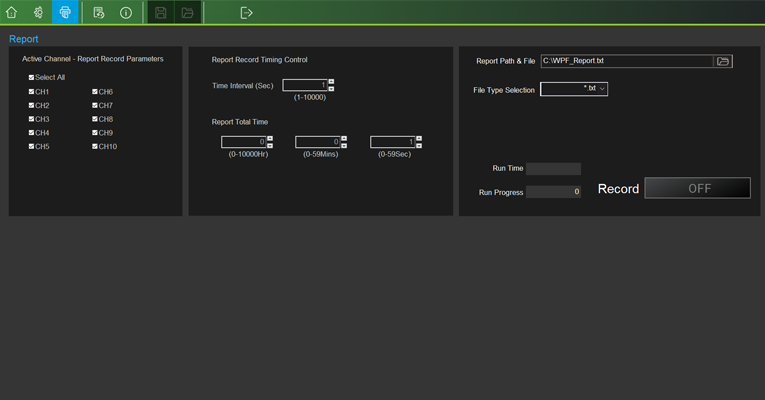
Task: Go to the Home screen icon
Action: 12,12
